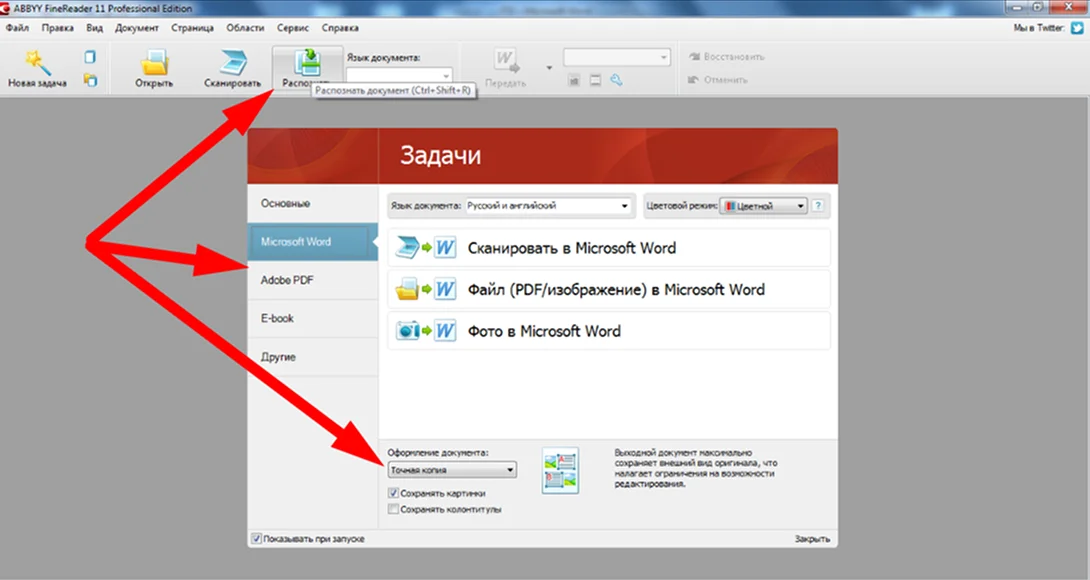Click the Закрыть button

click(811, 539)
